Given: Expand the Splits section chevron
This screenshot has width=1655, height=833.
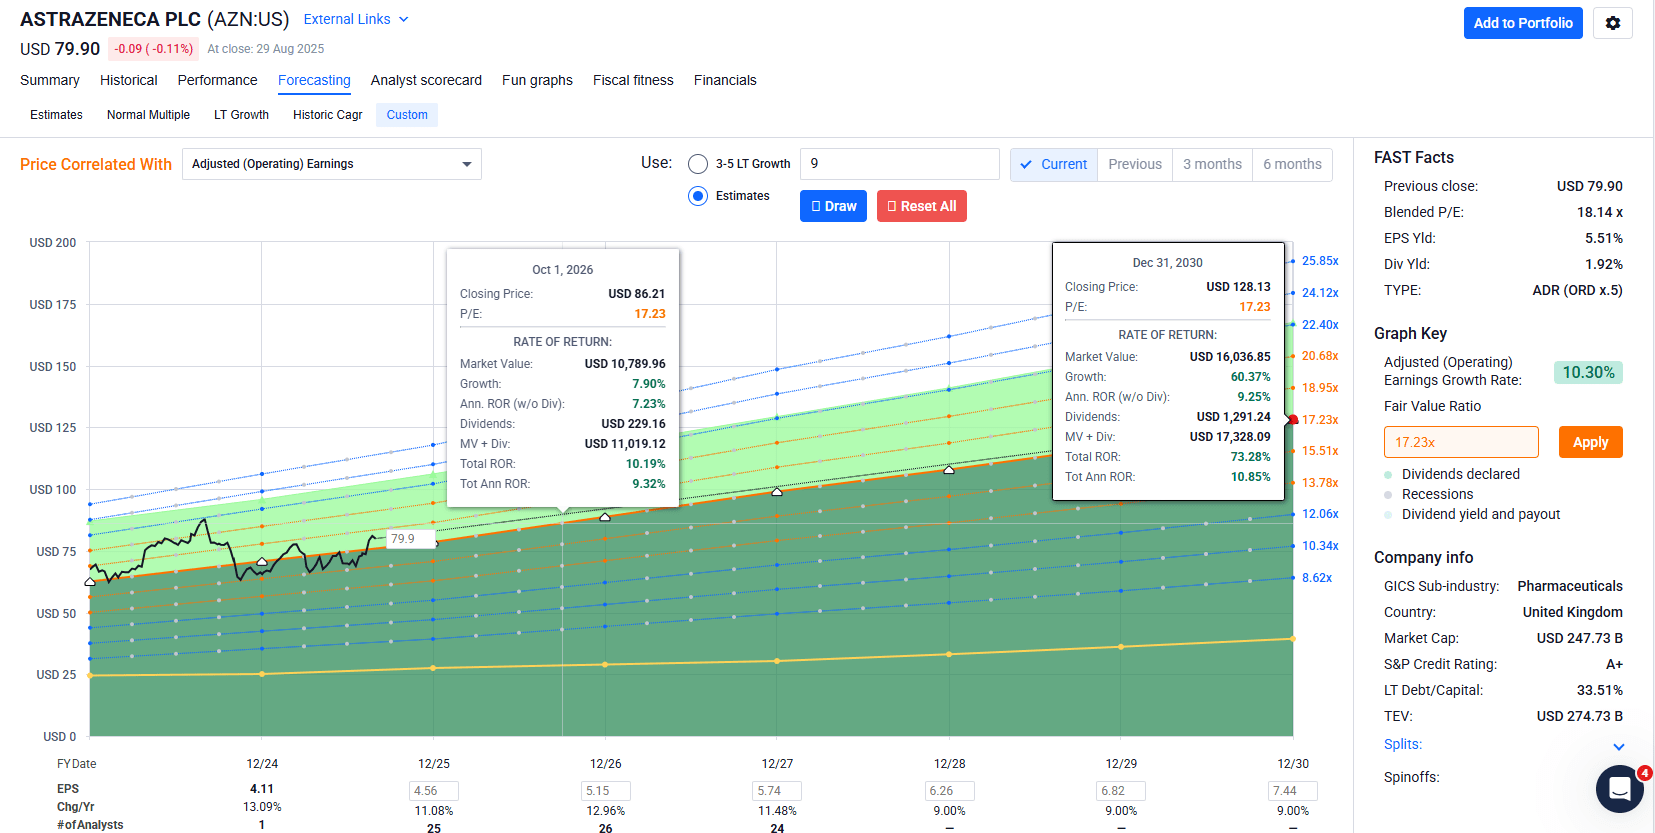Looking at the screenshot, I should 1618,746.
